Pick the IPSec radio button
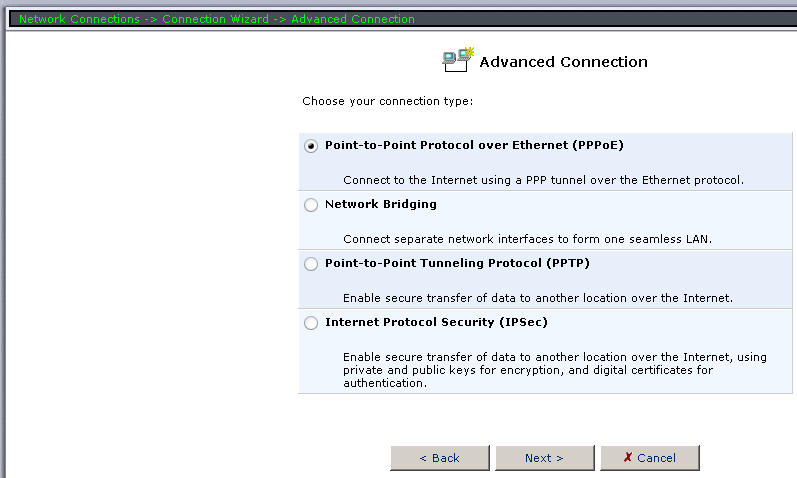The width and height of the screenshot is (797, 478). [311, 323]
